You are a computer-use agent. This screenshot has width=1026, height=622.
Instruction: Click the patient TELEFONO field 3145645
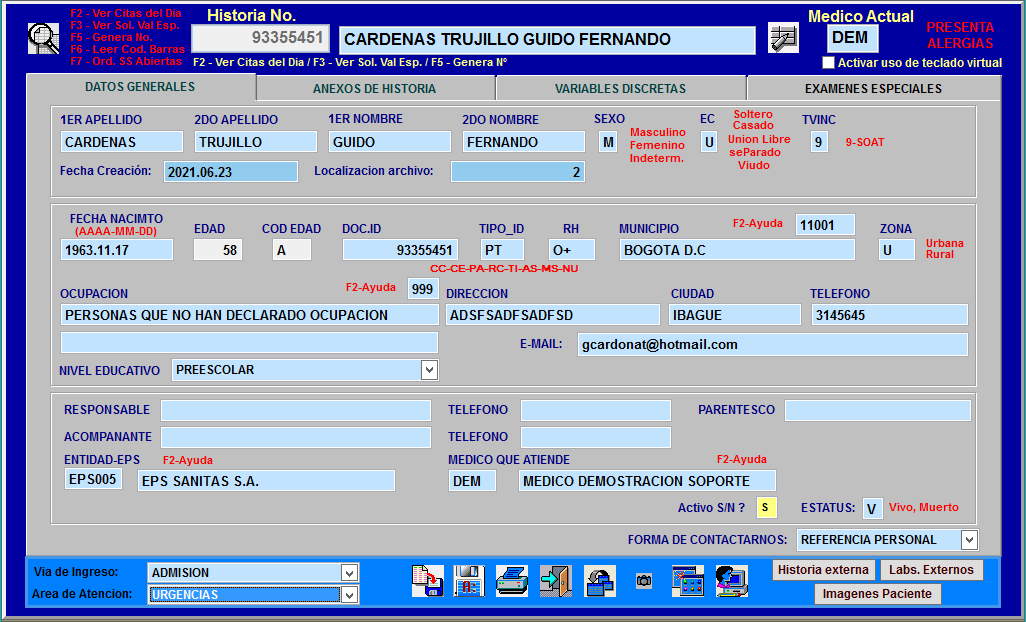click(x=889, y=315)
